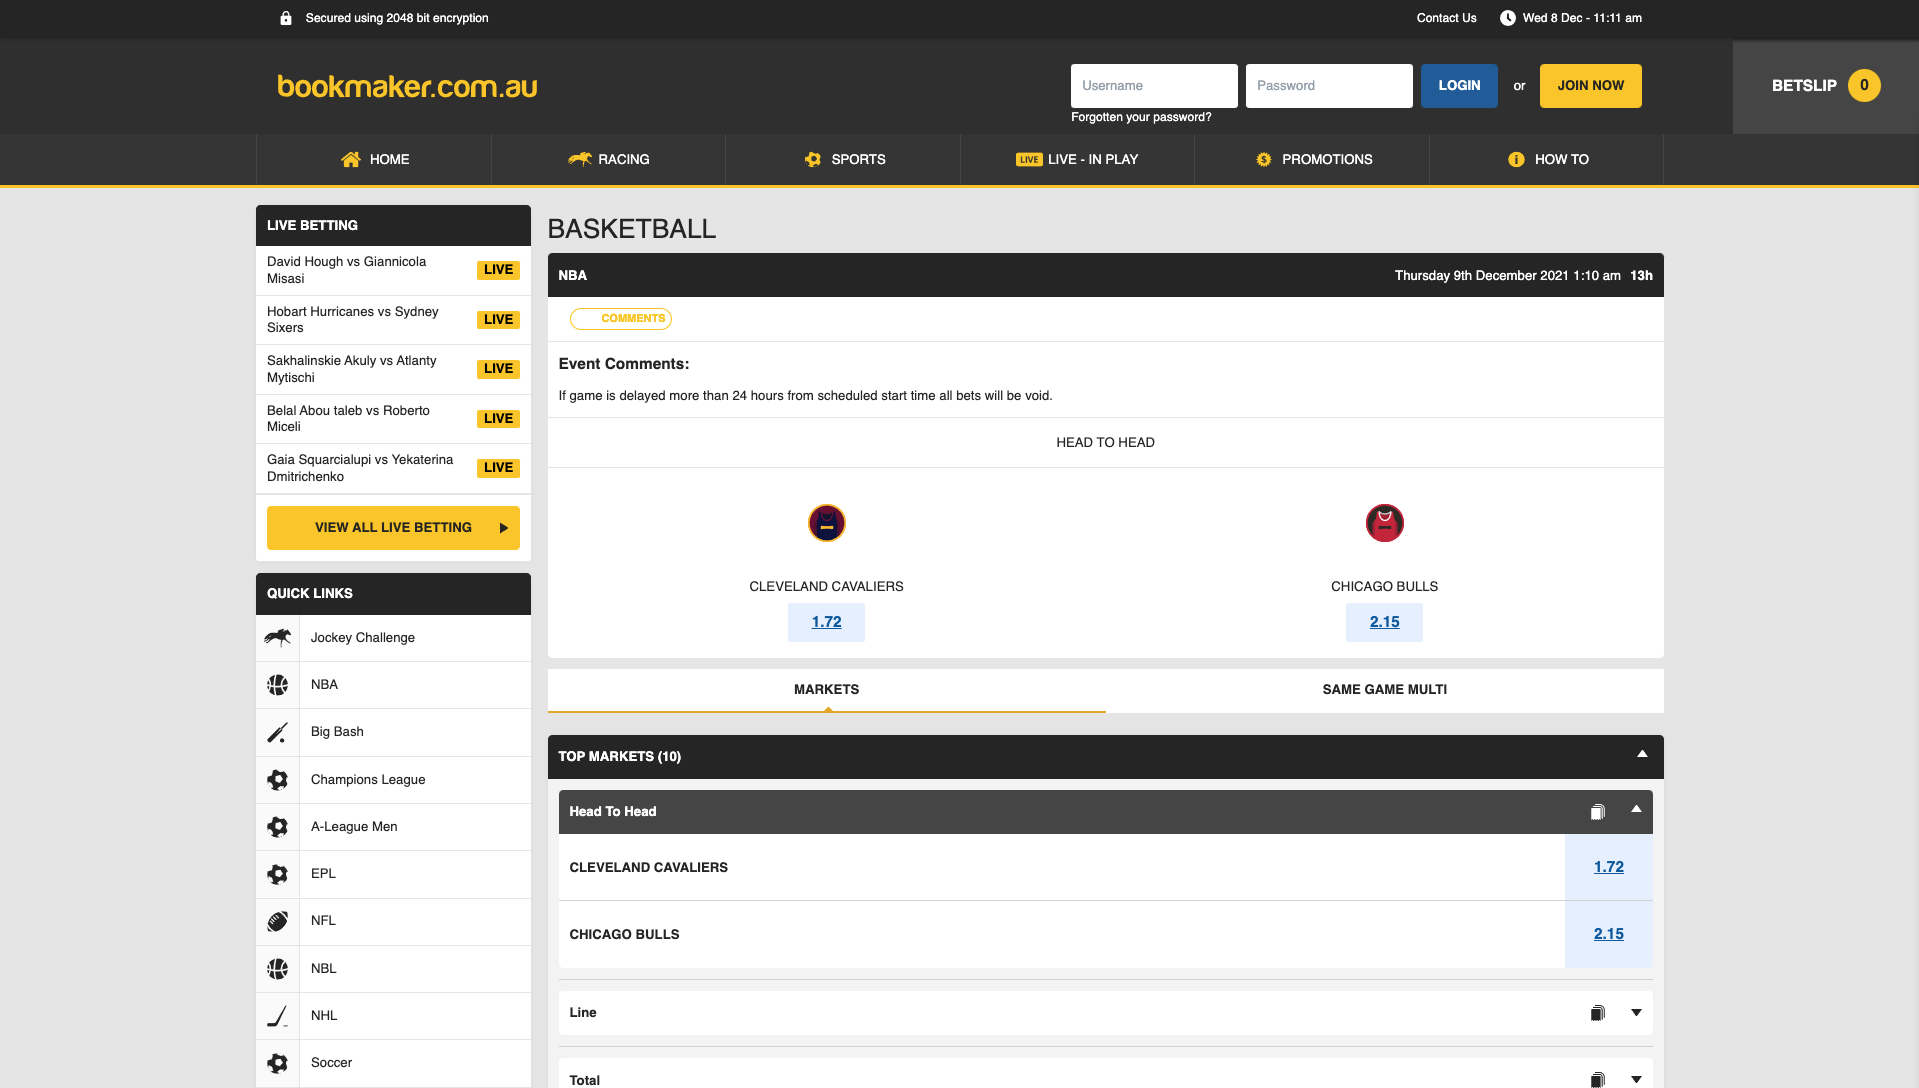Open Big Bash quick link

(393, 732)
